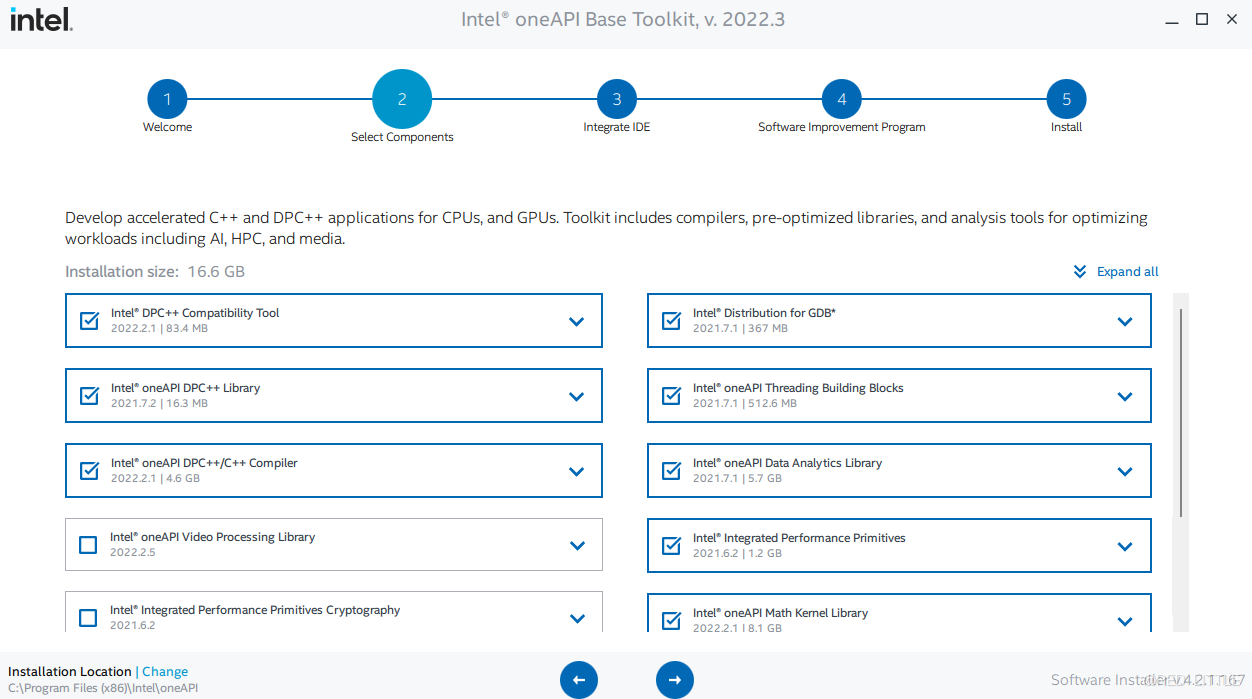Uncheck Intel oneAPI DPC++/C++ Compiler

click(90, 470)
